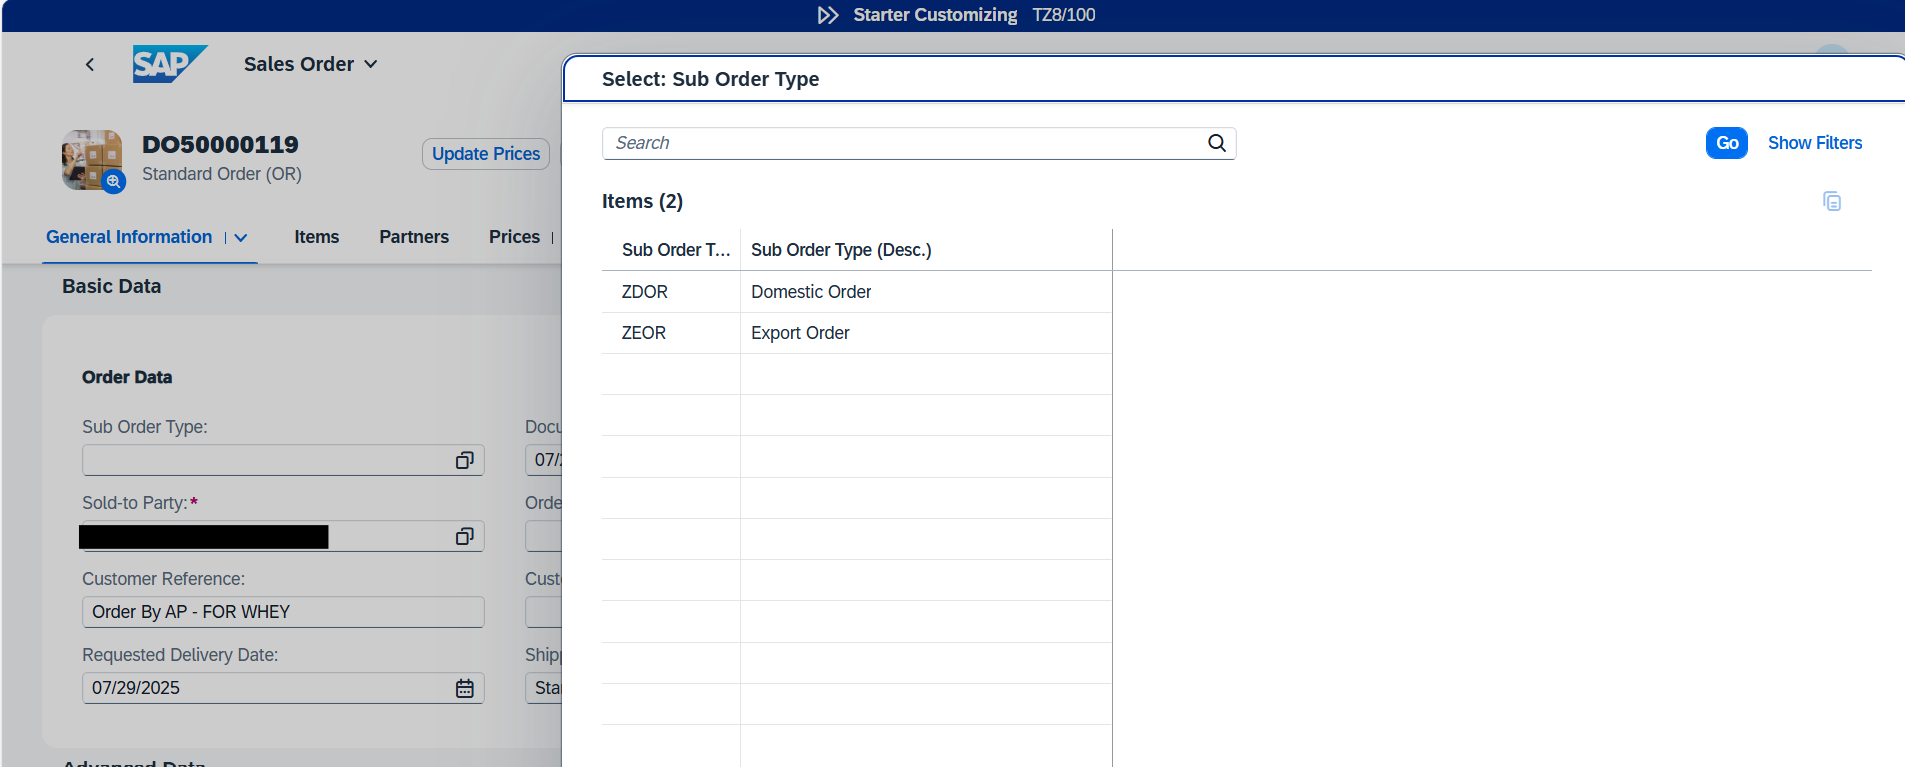Click the Sub Order T... column header
The image size is (1905, 767).
(x=671, y=250)
